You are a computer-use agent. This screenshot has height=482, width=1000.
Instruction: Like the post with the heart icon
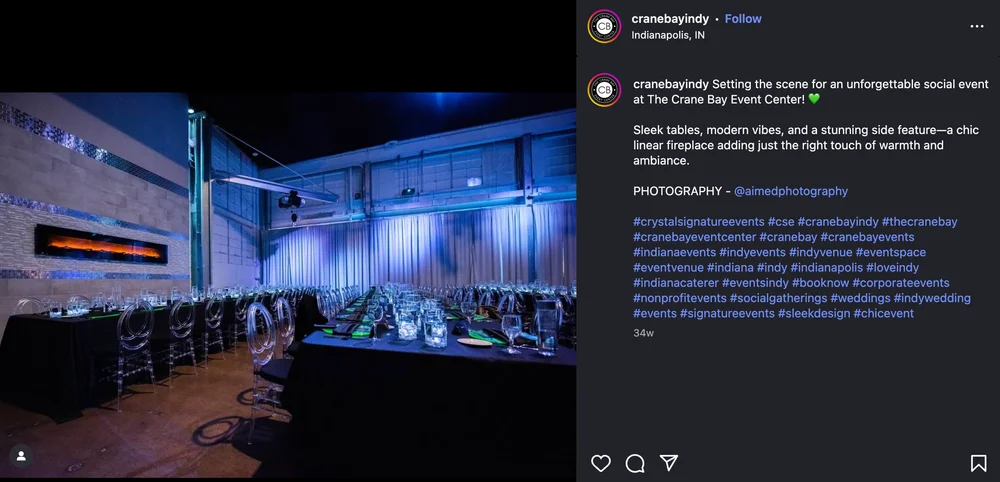click(x=601, y=463)
